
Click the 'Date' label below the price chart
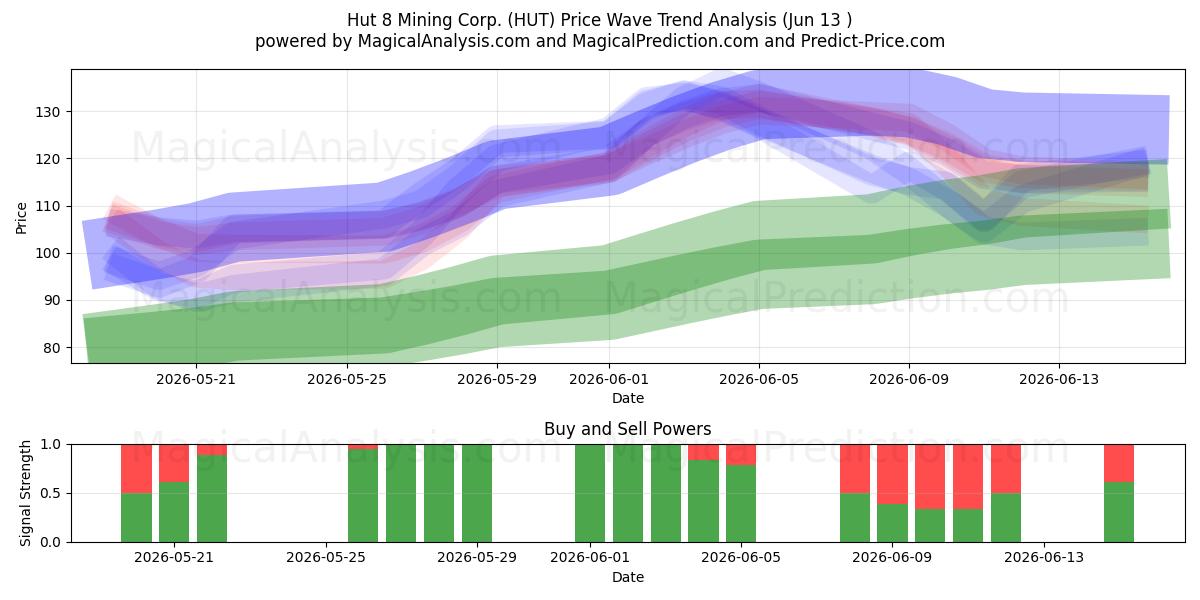pyautogui.click(x=628, y=398)
